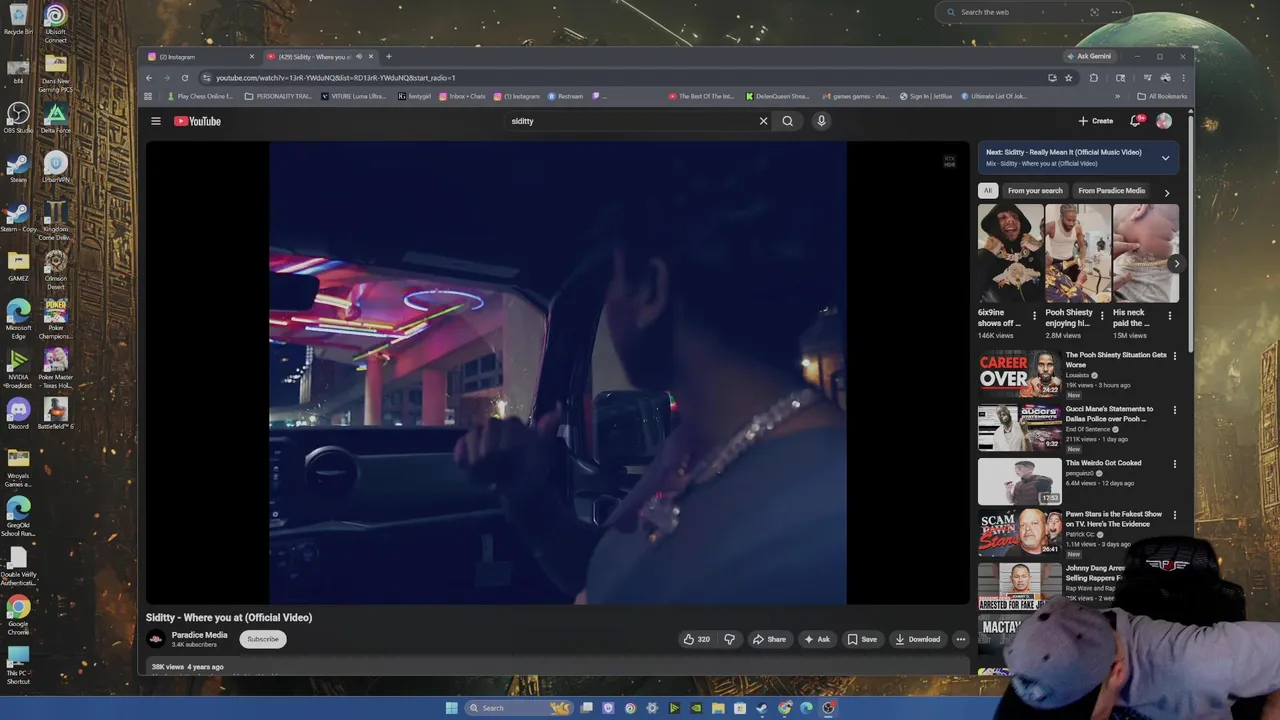
Task: Open the Crimson Desert desktop shortcut
Action: click(56, 270)
